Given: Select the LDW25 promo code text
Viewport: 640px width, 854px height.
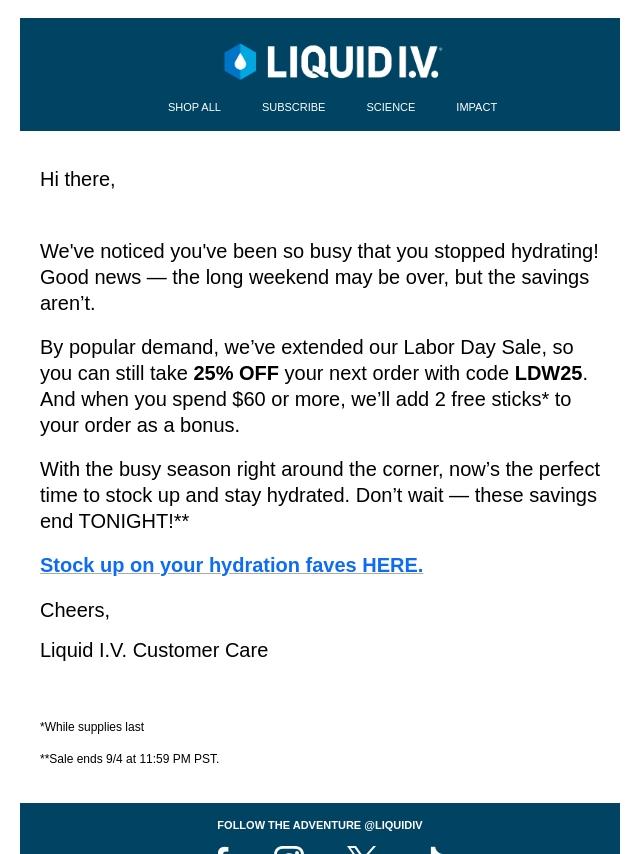Looking at the screenshot, I should click(x=548, y=373).
